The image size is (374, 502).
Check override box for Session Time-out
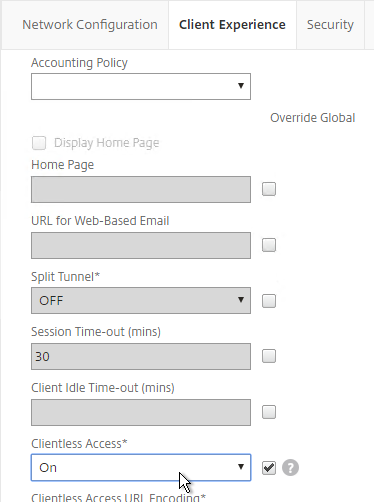(269, 356)
